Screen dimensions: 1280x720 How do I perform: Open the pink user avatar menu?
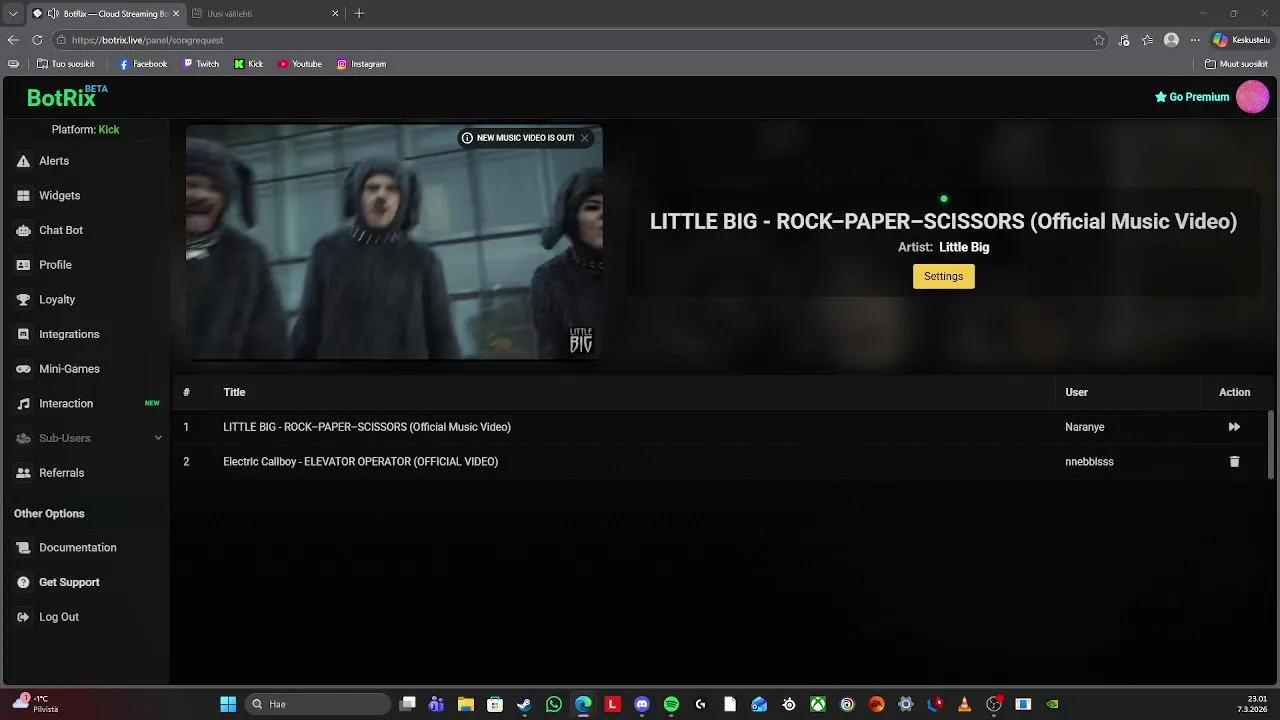(1252, 97)
